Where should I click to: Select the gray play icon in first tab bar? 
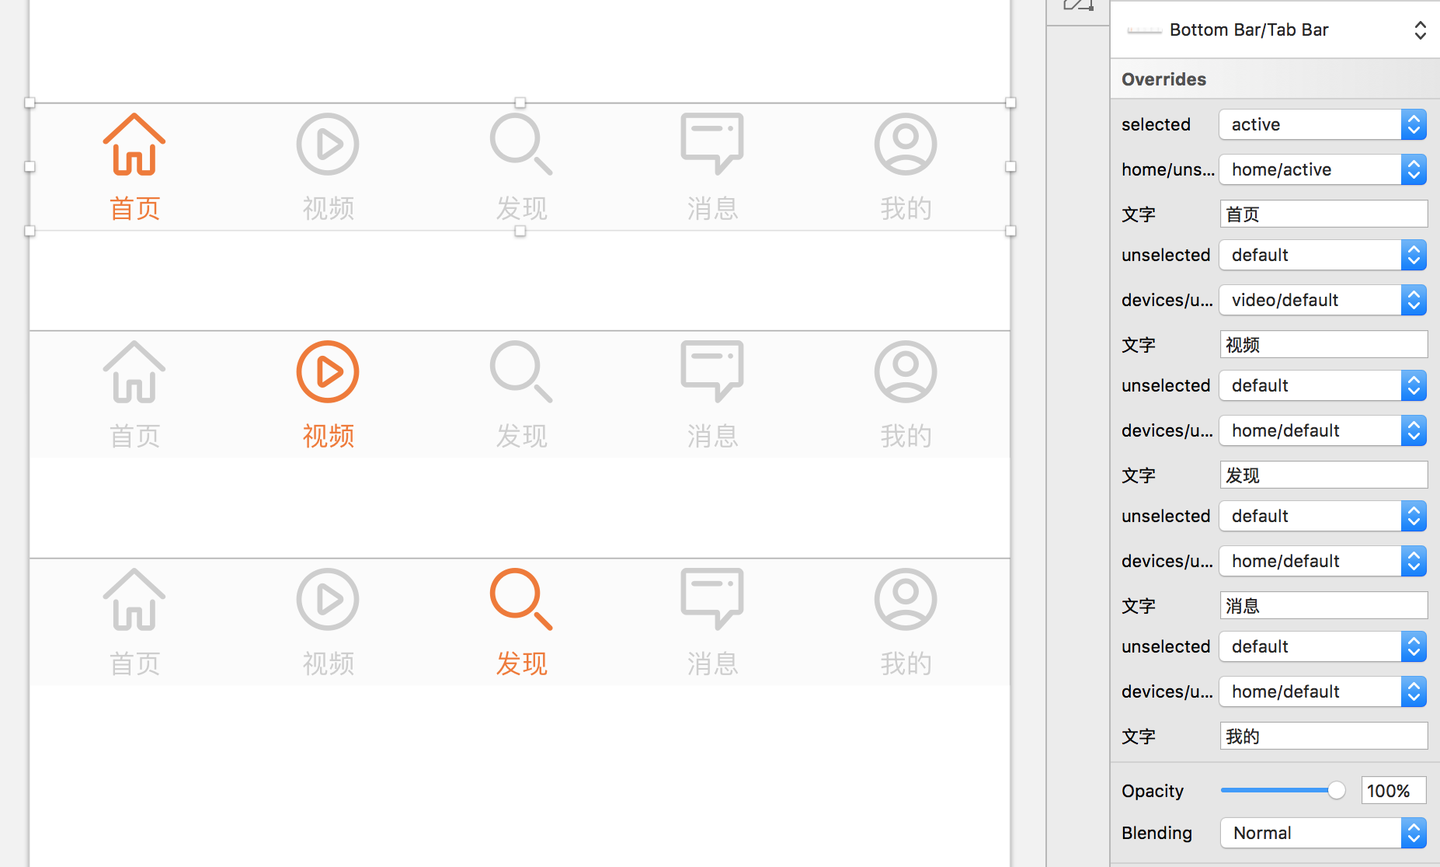[328, 143]
